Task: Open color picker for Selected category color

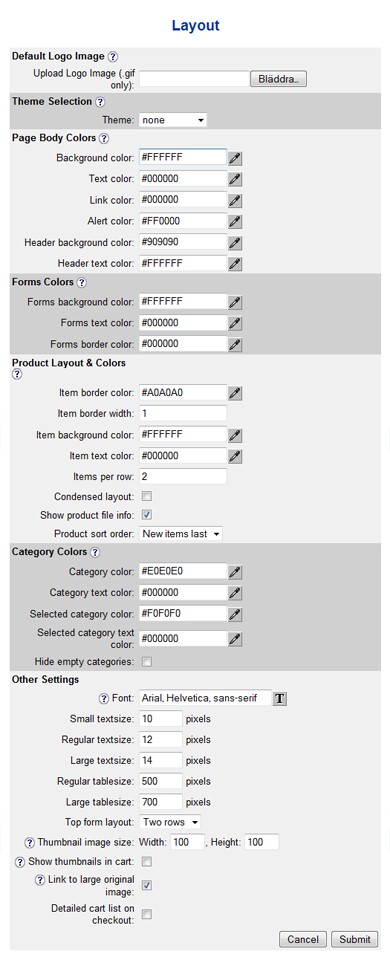Action: 235,614
